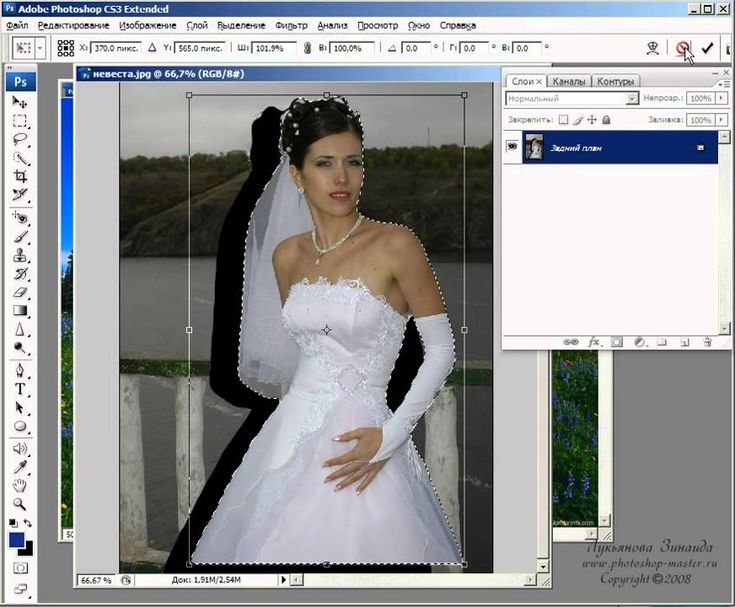This screenshot has height=607, width=735.
Task: Toggle Quick Mask mode
Action: (20, 568)
